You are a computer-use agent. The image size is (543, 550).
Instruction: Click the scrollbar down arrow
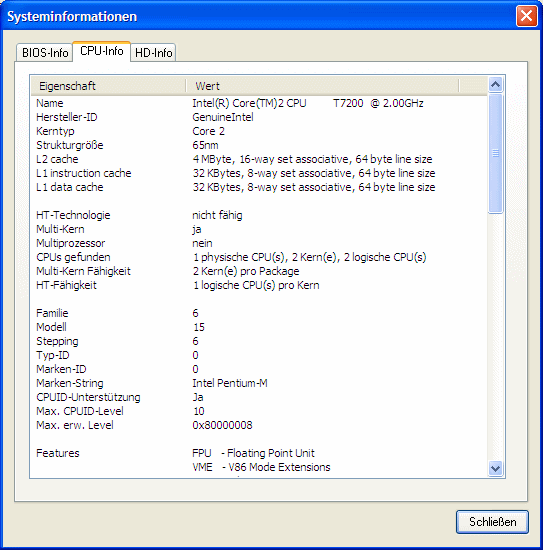[495, 468]
